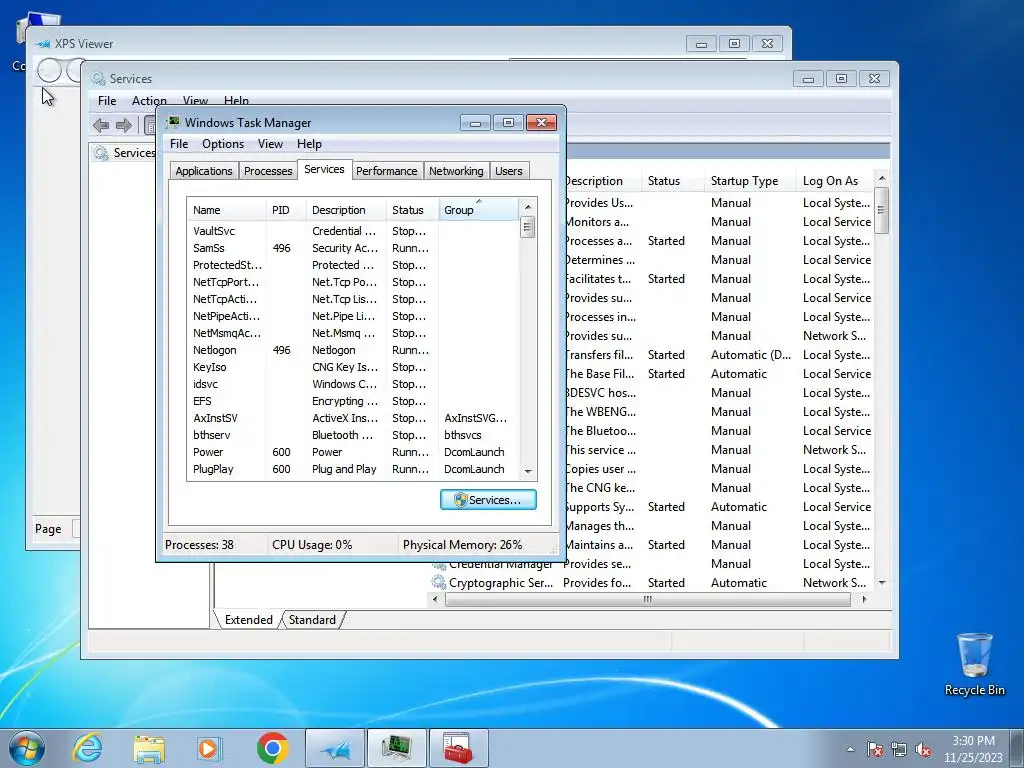Select bthserv service row

click(353, 435)
